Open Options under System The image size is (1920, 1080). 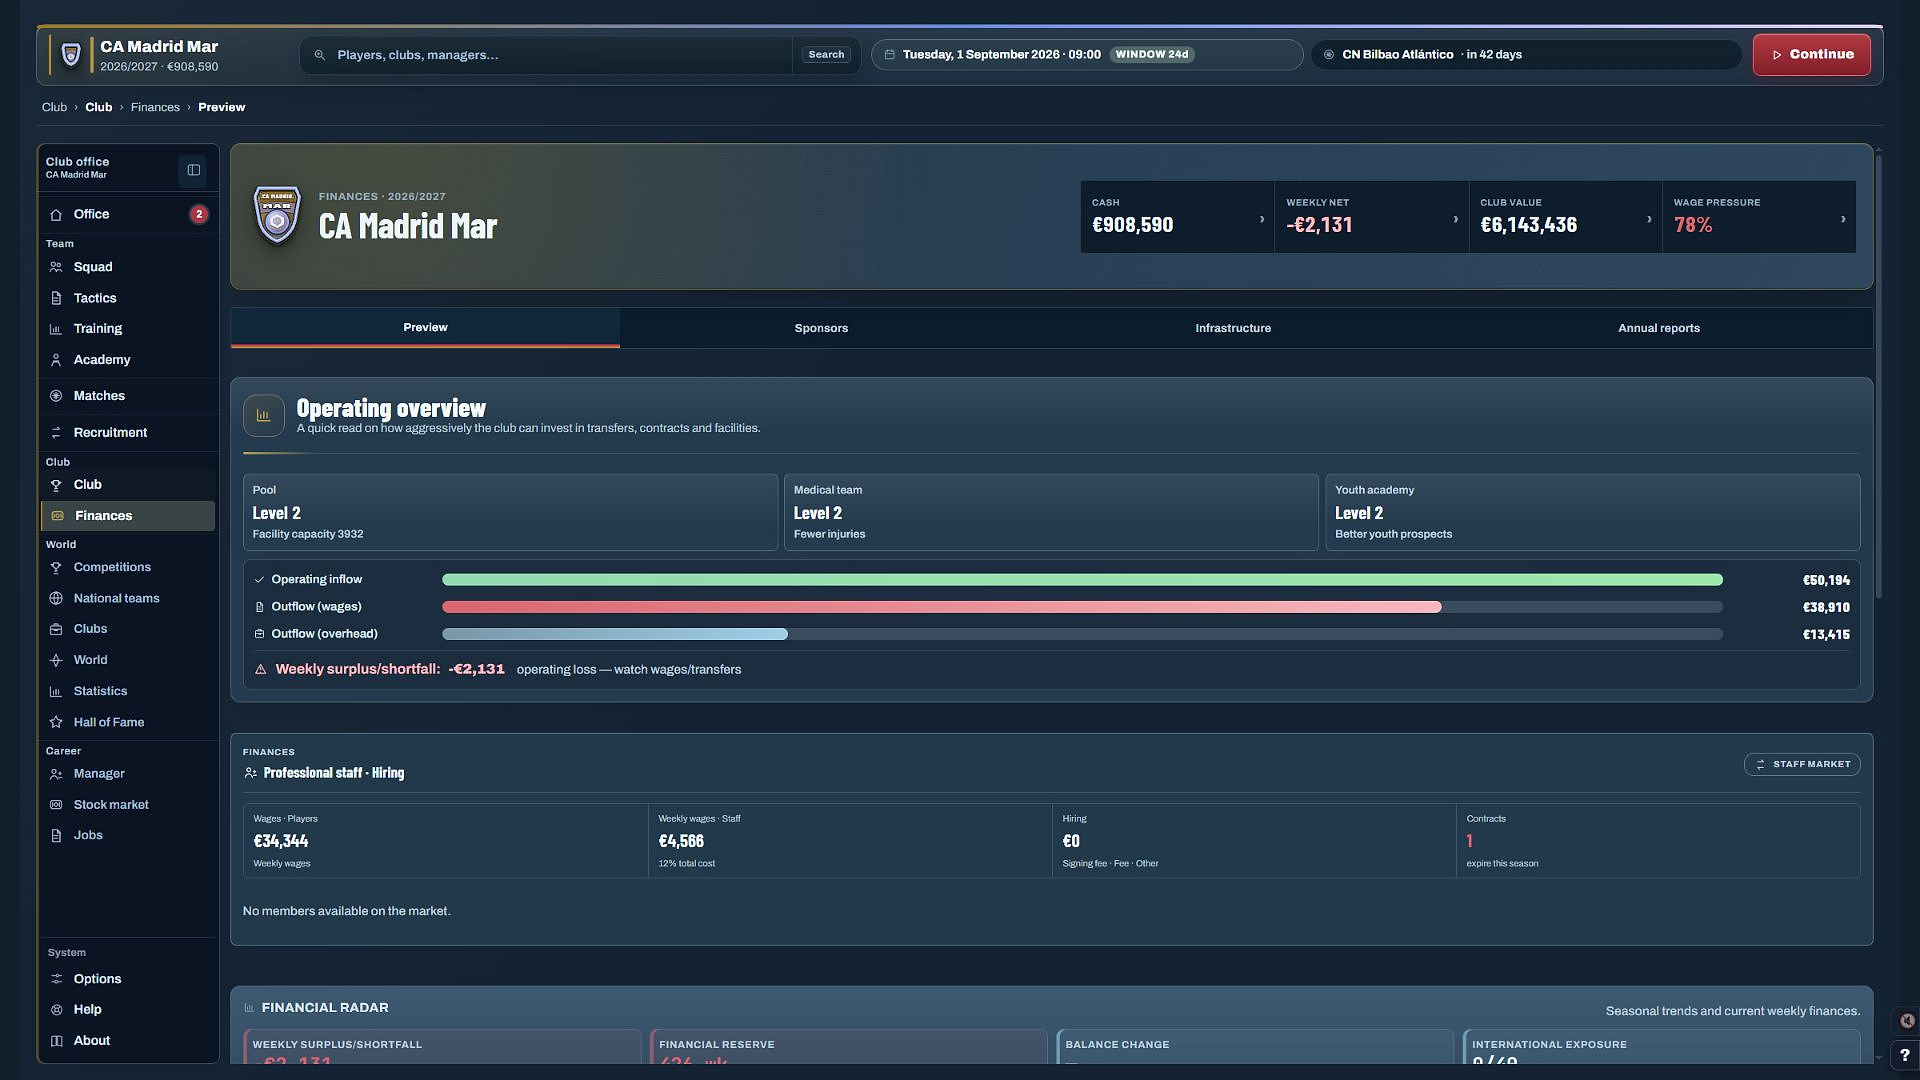pyautogui.click(x=128, y=979)
